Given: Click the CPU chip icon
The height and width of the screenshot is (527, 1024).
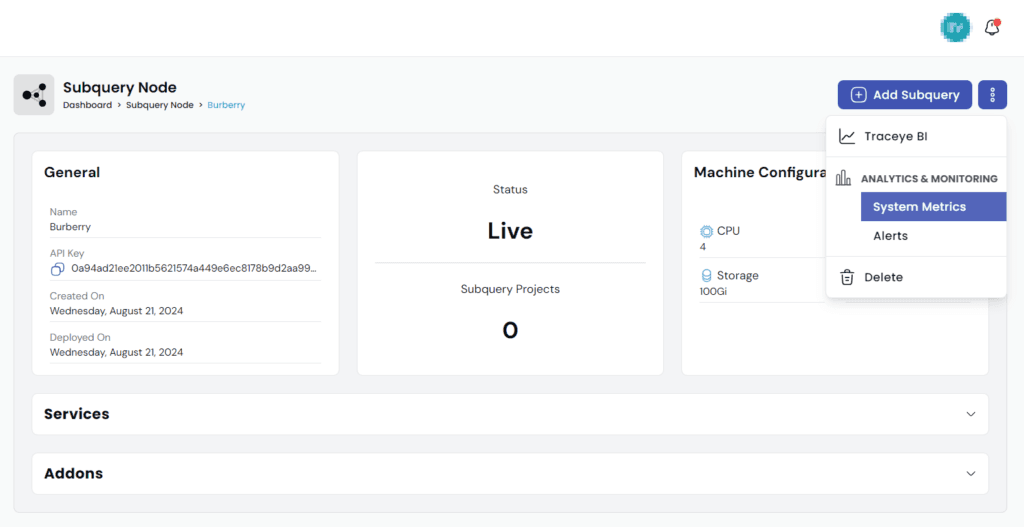Looking at the screenshot, I should tap(706, 231).
